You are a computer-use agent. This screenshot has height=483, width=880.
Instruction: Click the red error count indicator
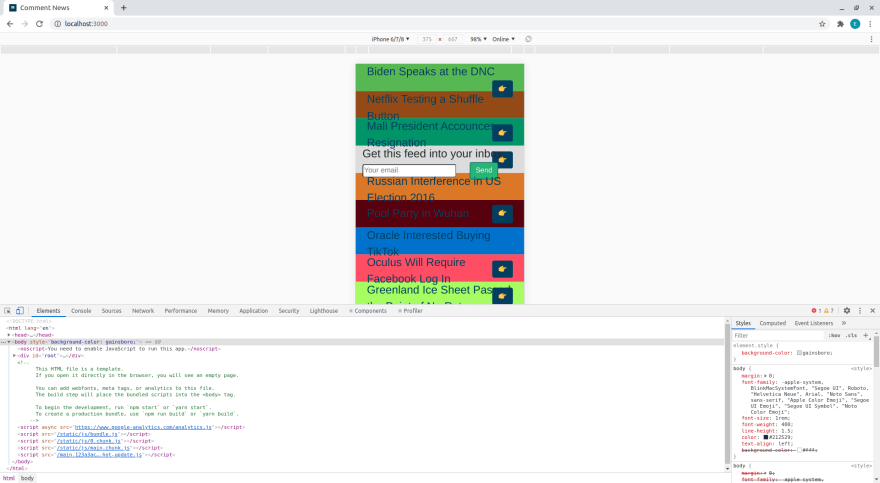[816, 311]
